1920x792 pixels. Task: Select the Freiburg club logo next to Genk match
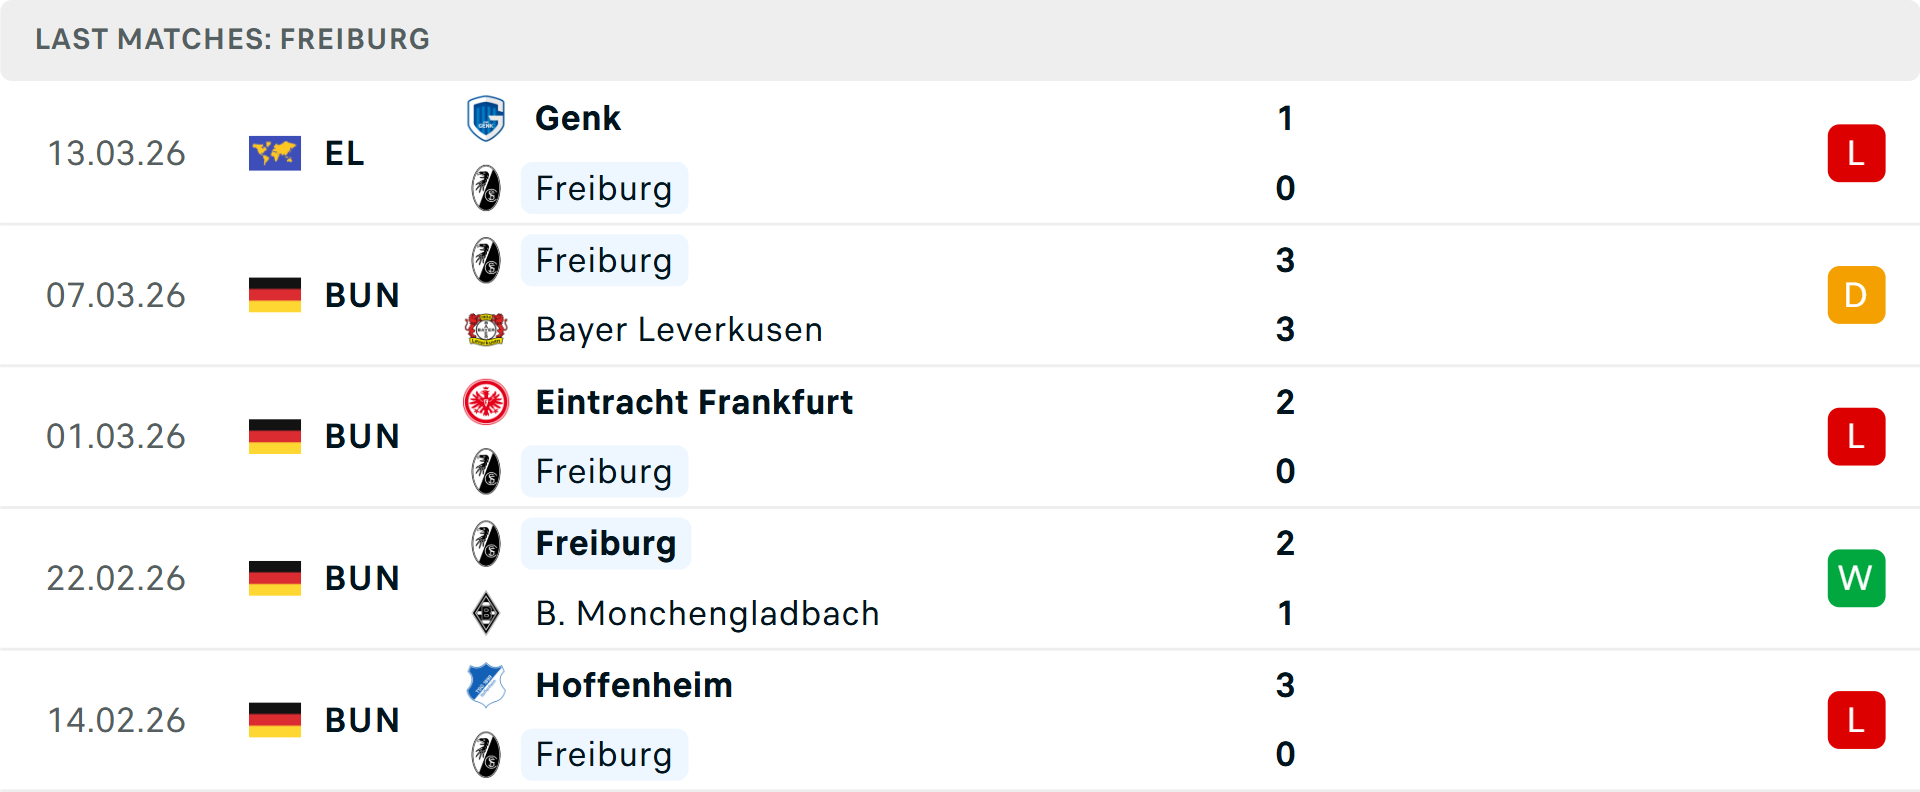point(486,188)
